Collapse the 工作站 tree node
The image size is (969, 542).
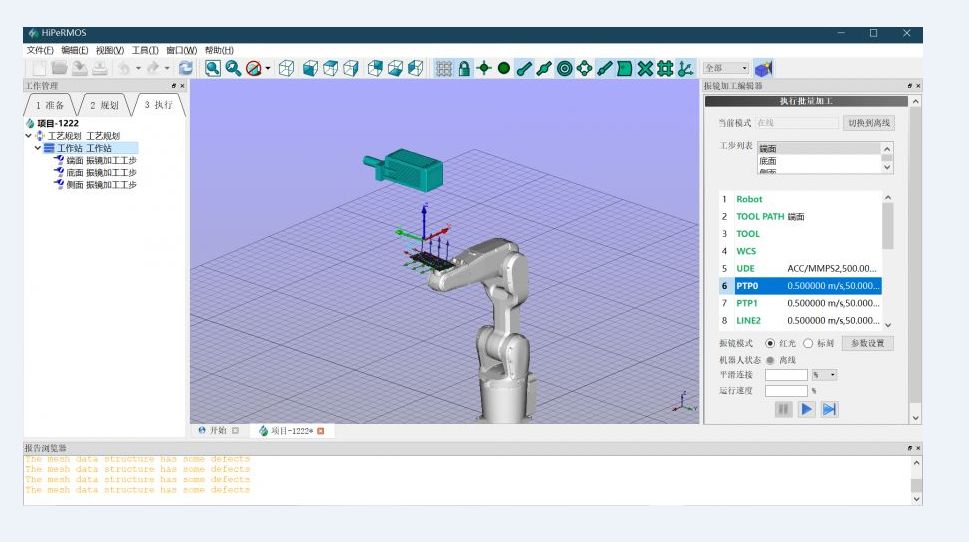(38, 148)
